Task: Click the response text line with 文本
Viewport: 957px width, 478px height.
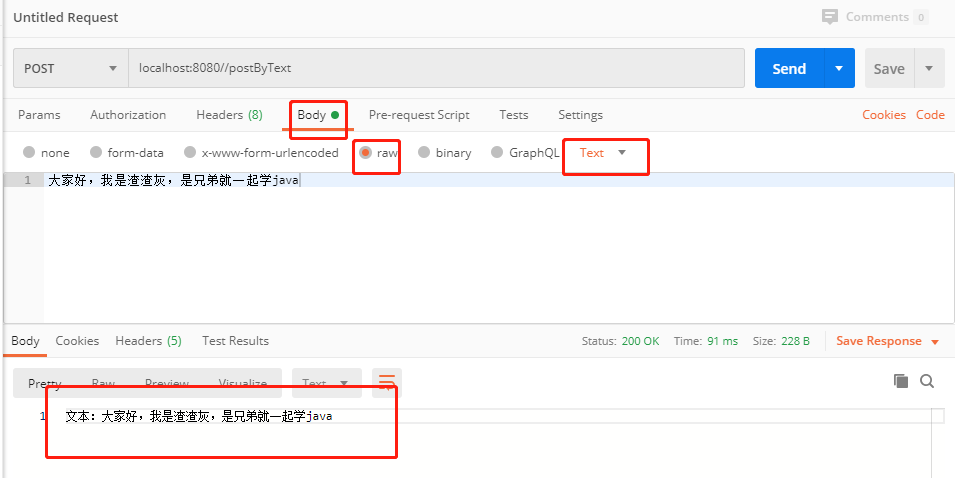Action: (199, 416)
